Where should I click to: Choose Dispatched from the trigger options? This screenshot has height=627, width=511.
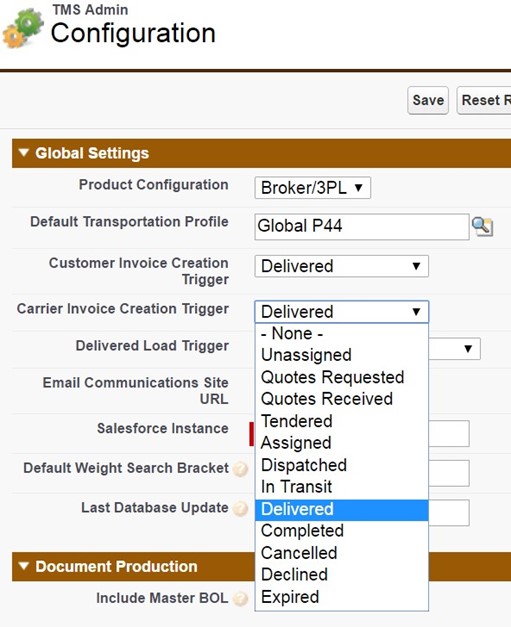[341, 465]
